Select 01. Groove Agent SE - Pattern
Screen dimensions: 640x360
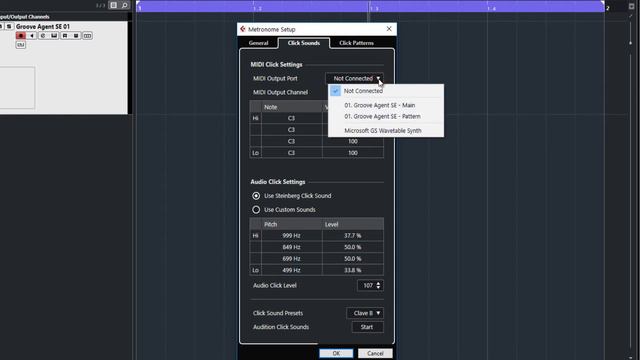coord(386,116)
